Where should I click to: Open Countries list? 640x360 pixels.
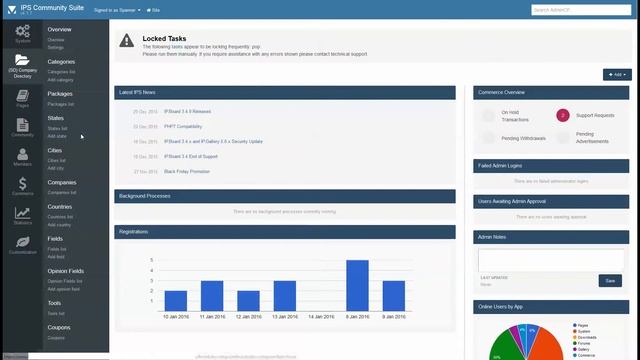pyautogui.click(x=60, y=217)
